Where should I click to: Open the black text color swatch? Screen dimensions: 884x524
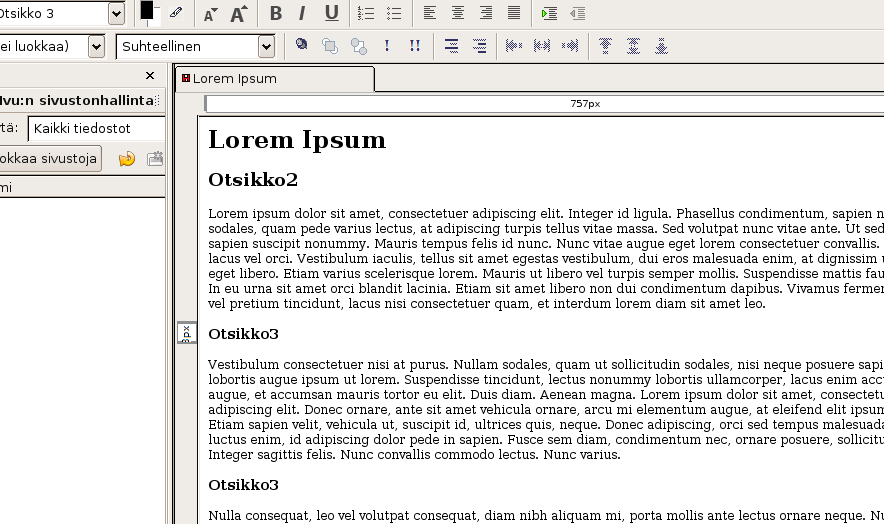pos(147,12)
